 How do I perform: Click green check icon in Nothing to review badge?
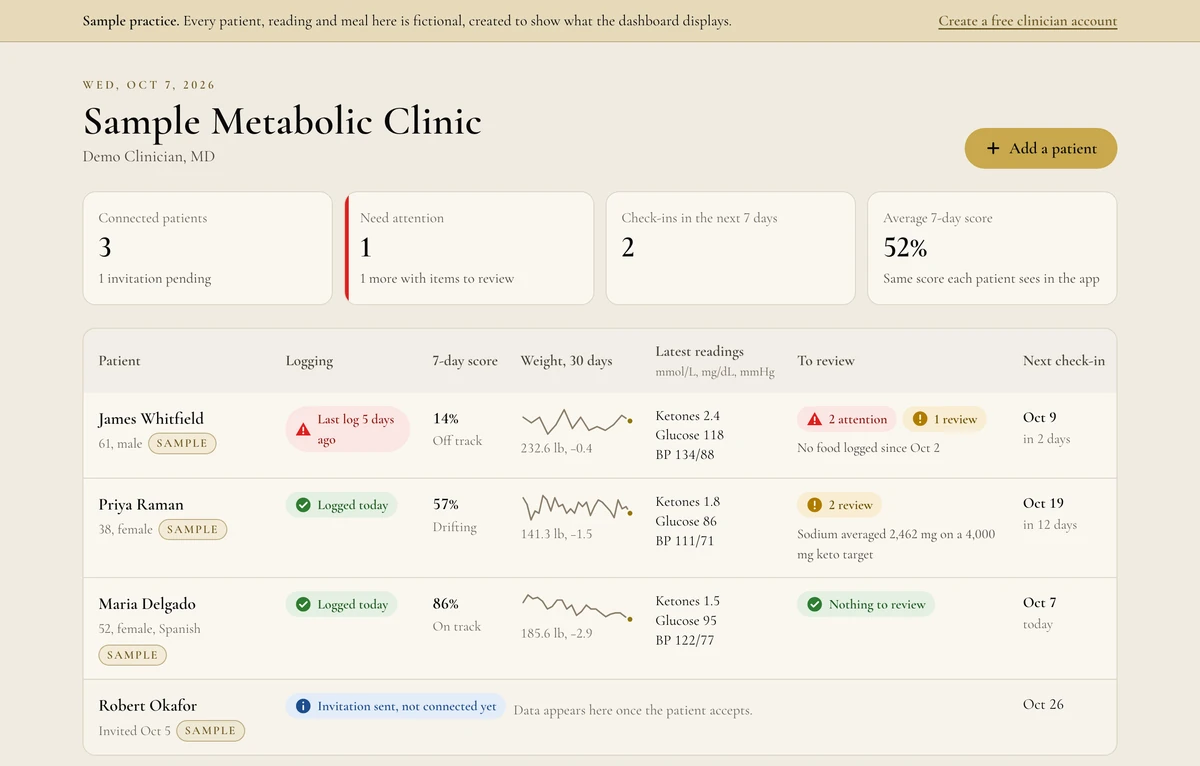click(814, 604)
